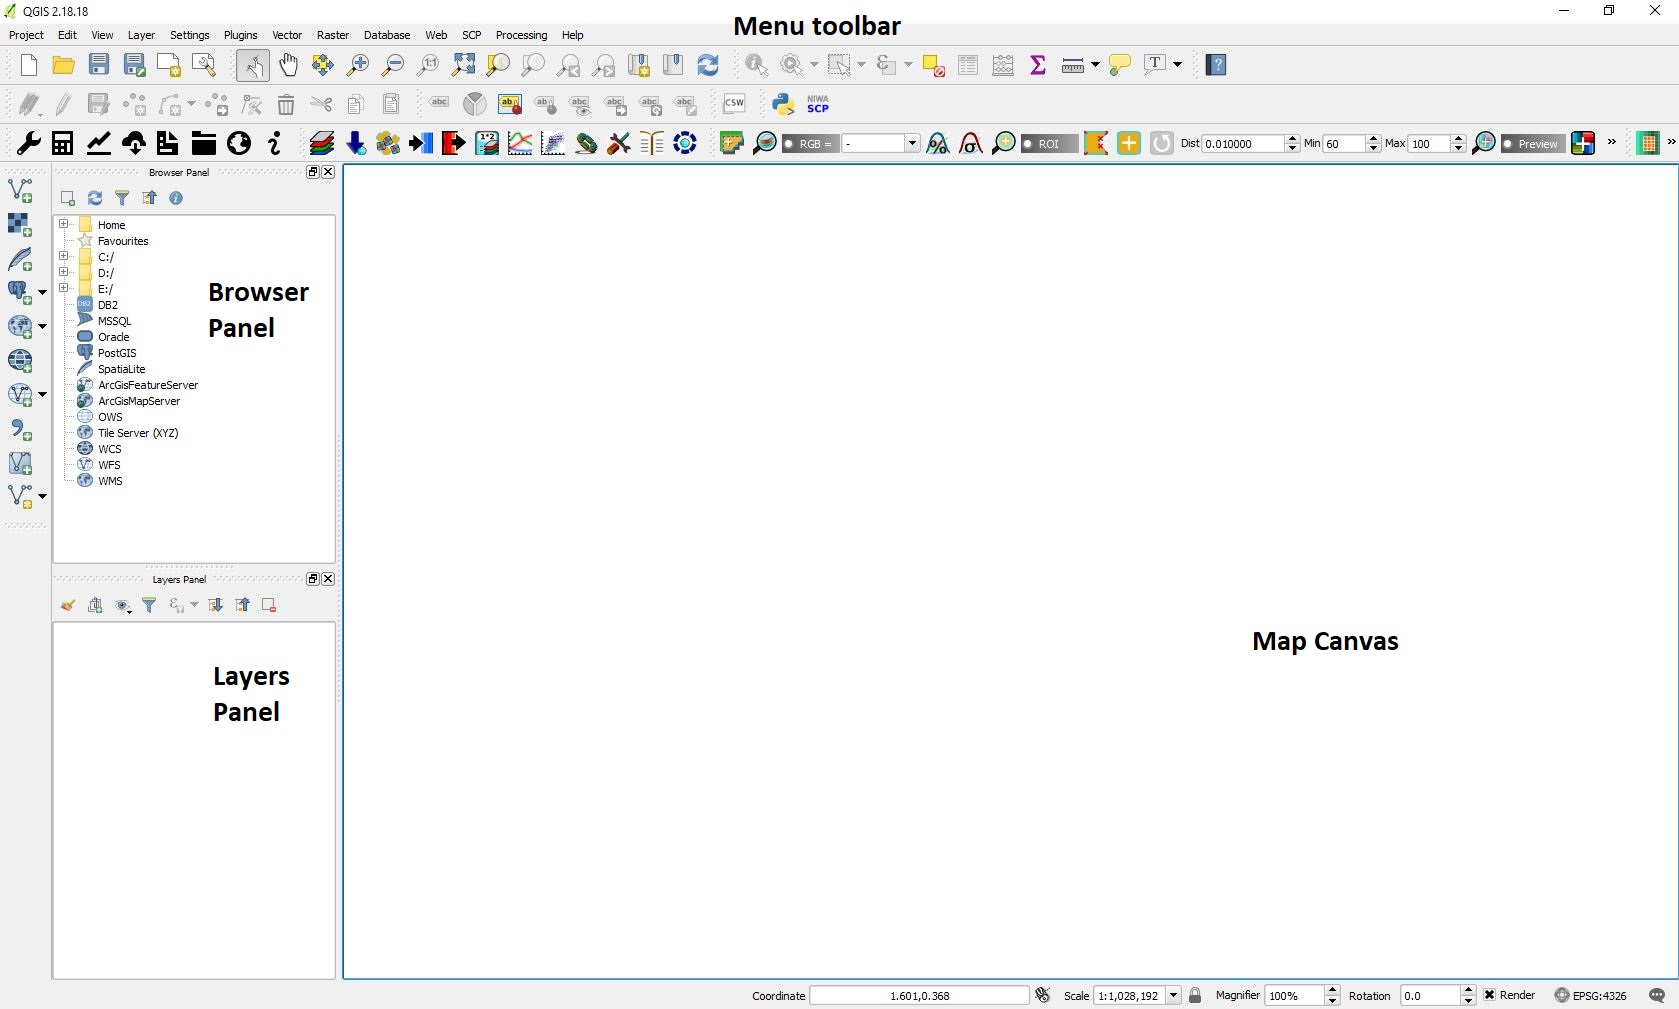The height and width of the screenshot is (1009, 1679).
Task: Select the Identify Features tool
Action: tap(756, 65)
